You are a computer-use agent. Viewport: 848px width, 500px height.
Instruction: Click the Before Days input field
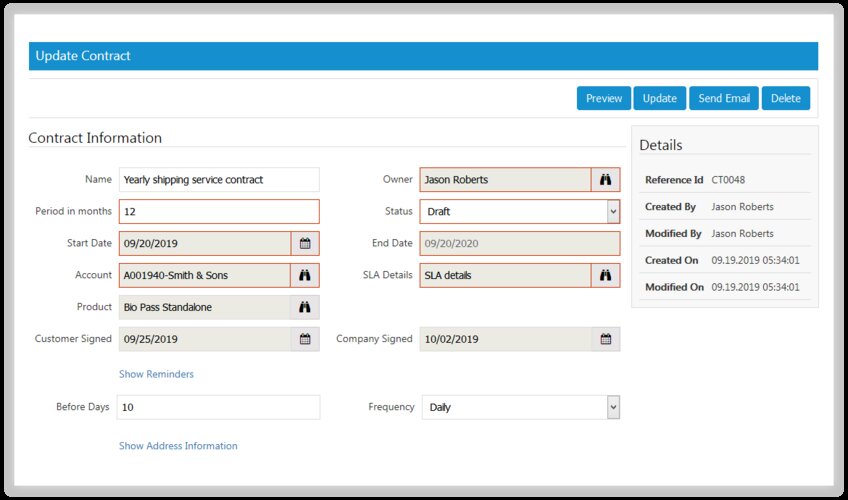218,407
